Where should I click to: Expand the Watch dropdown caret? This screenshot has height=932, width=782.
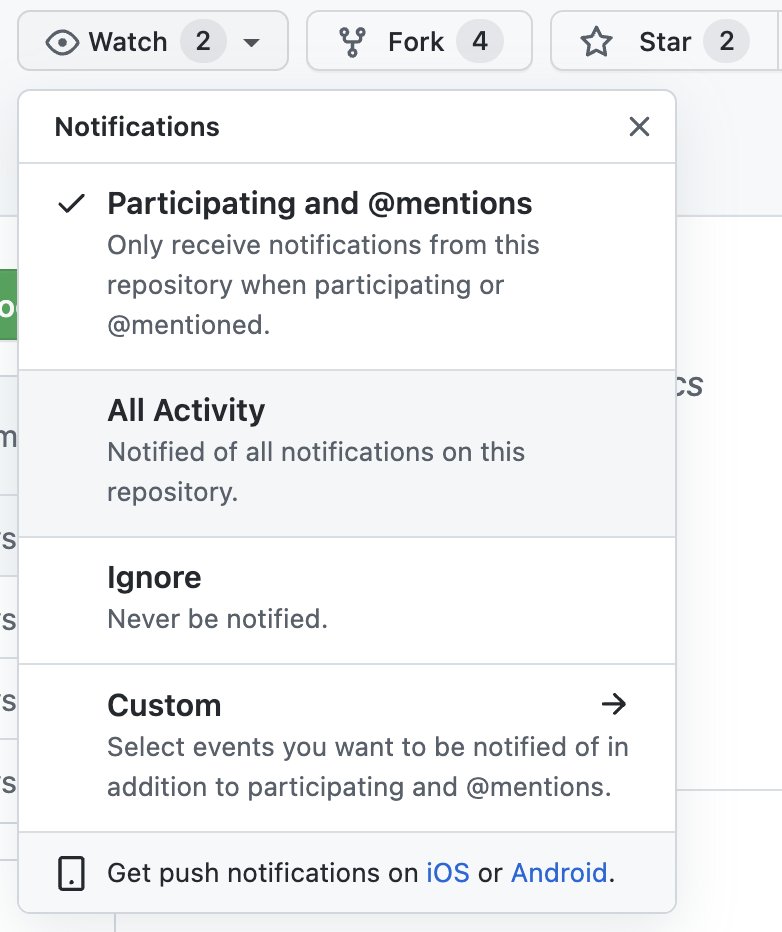(252, 42)
